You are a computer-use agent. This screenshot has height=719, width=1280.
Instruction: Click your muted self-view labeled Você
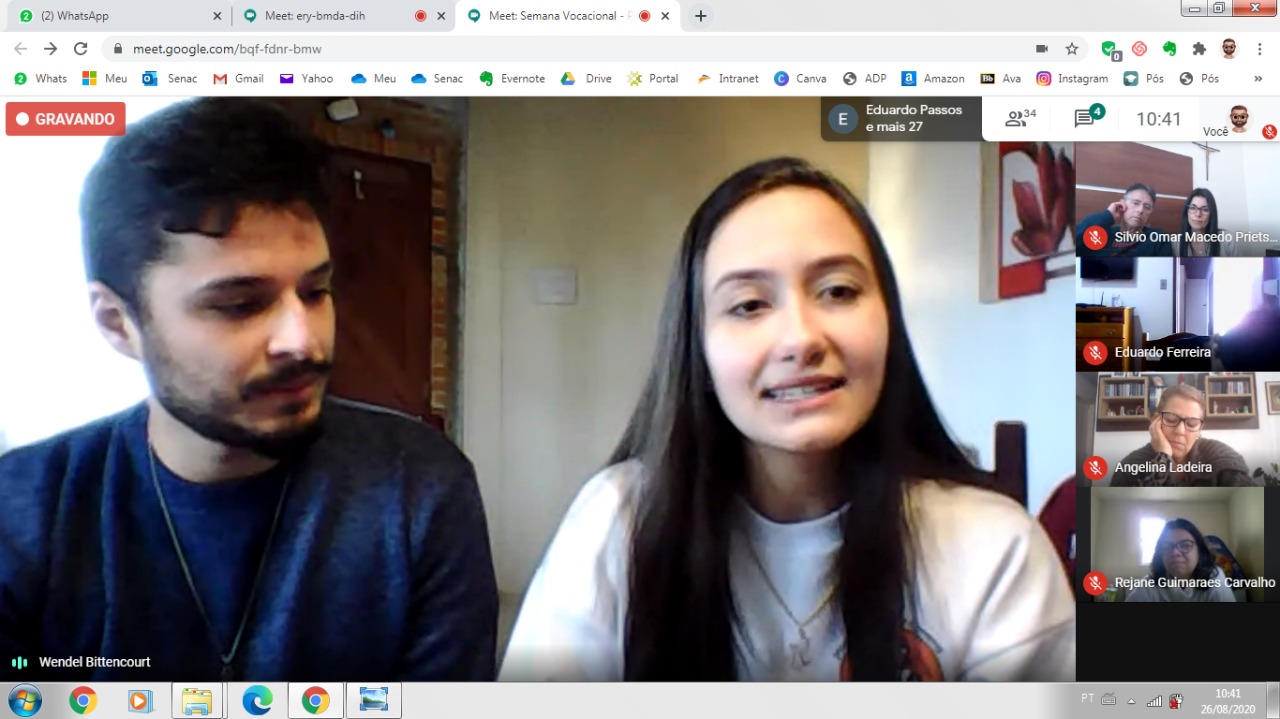pyautogui.click(x=1239, y=120)
